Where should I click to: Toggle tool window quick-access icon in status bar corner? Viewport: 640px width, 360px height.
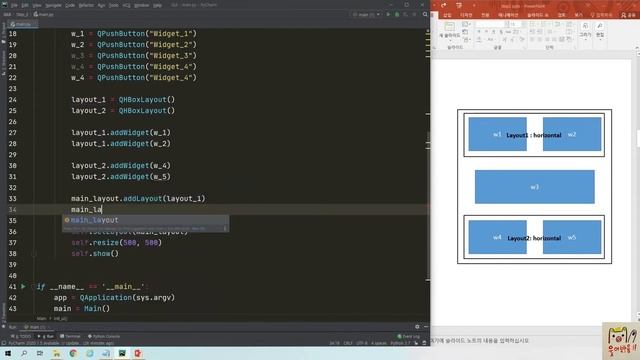4,343
